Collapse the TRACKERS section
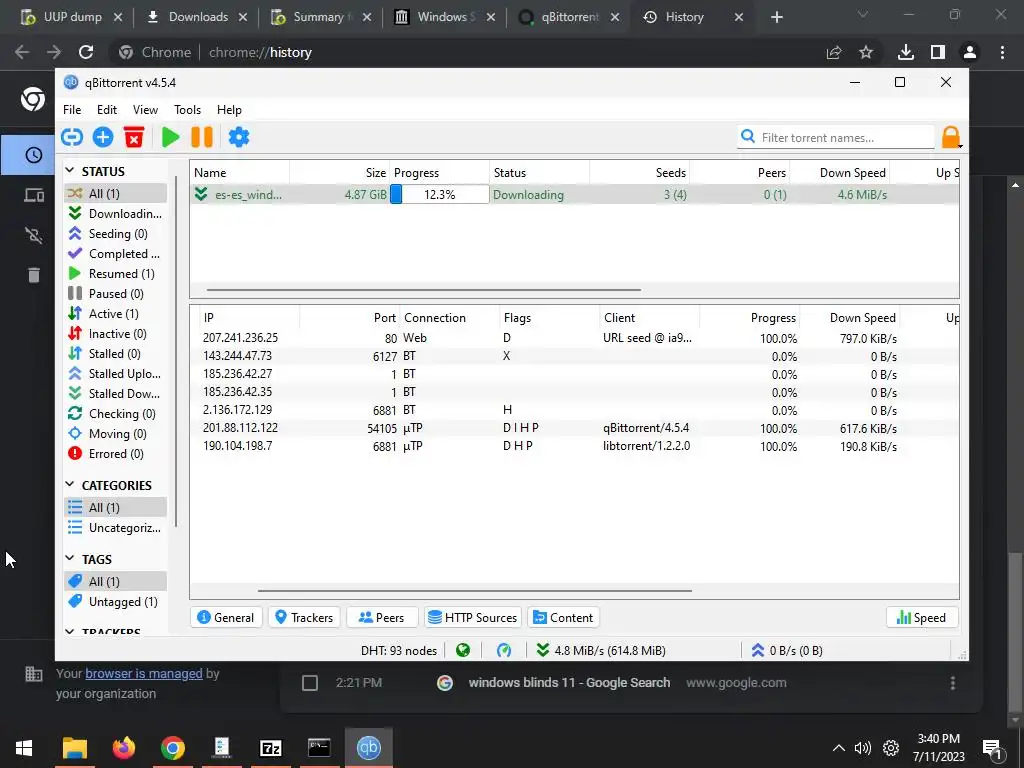The height and width of the screenshot is (768, 1024). point(70,632)
